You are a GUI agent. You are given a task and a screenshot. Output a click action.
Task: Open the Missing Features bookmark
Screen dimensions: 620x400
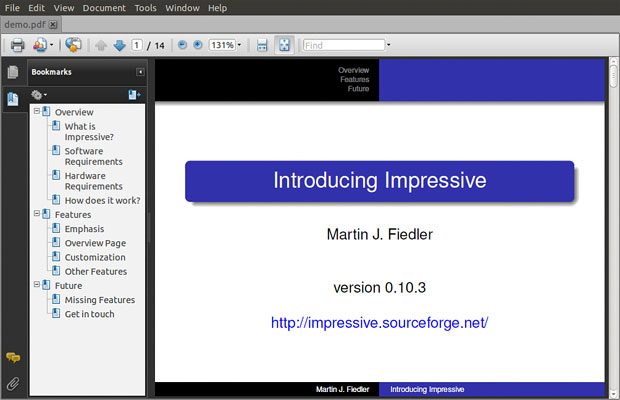100,300
